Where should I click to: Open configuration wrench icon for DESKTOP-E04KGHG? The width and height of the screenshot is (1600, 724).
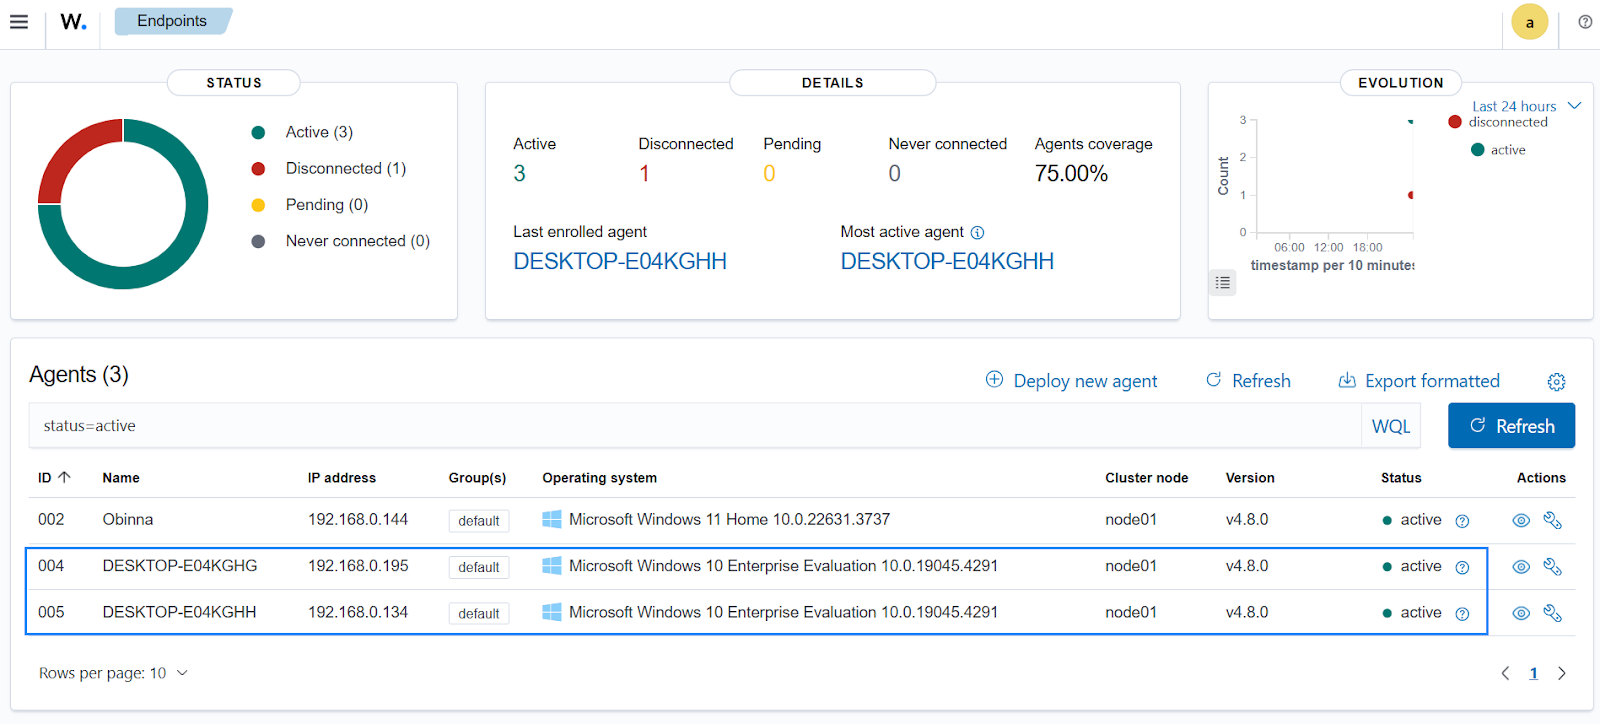(x=1552, y=567)
